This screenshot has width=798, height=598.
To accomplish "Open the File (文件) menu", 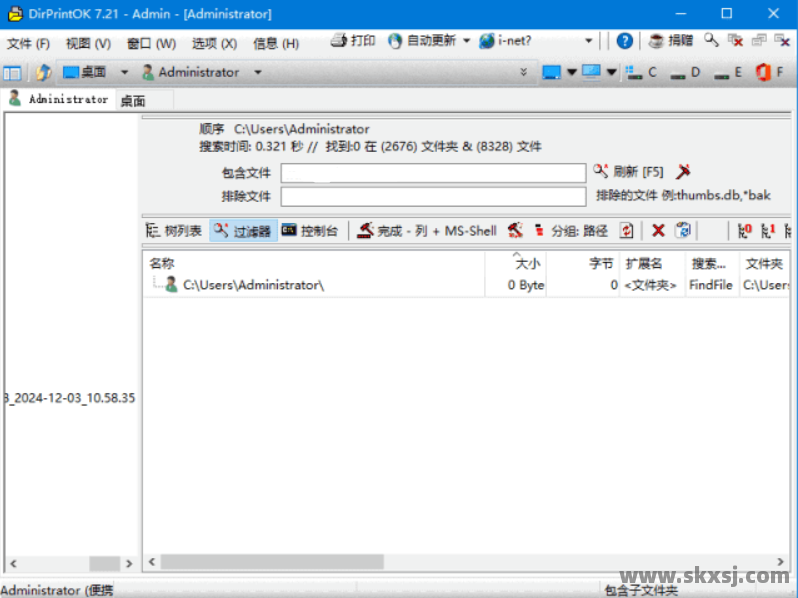I will coord(28,44).
